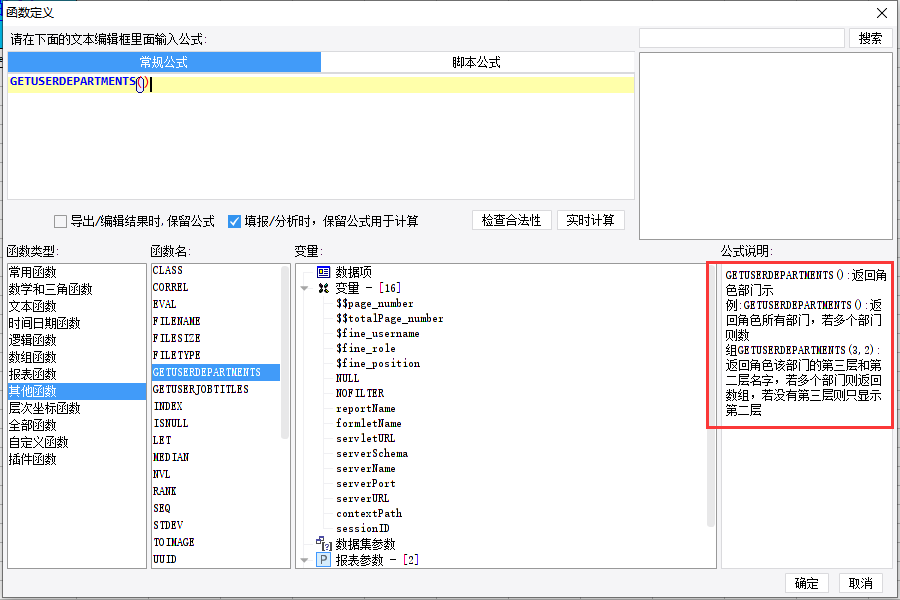This screenshot has width=900, height=600.
Task: Select the $fine_role variable
Action: [366, 349]
